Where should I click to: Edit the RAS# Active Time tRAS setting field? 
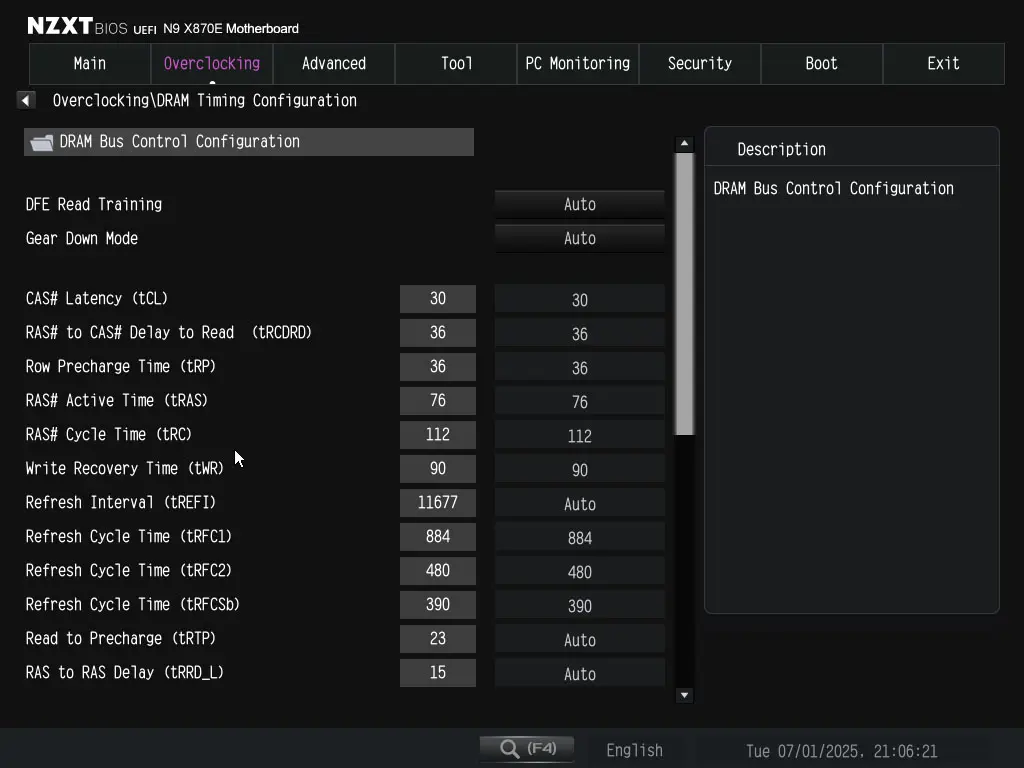(580, 402)
